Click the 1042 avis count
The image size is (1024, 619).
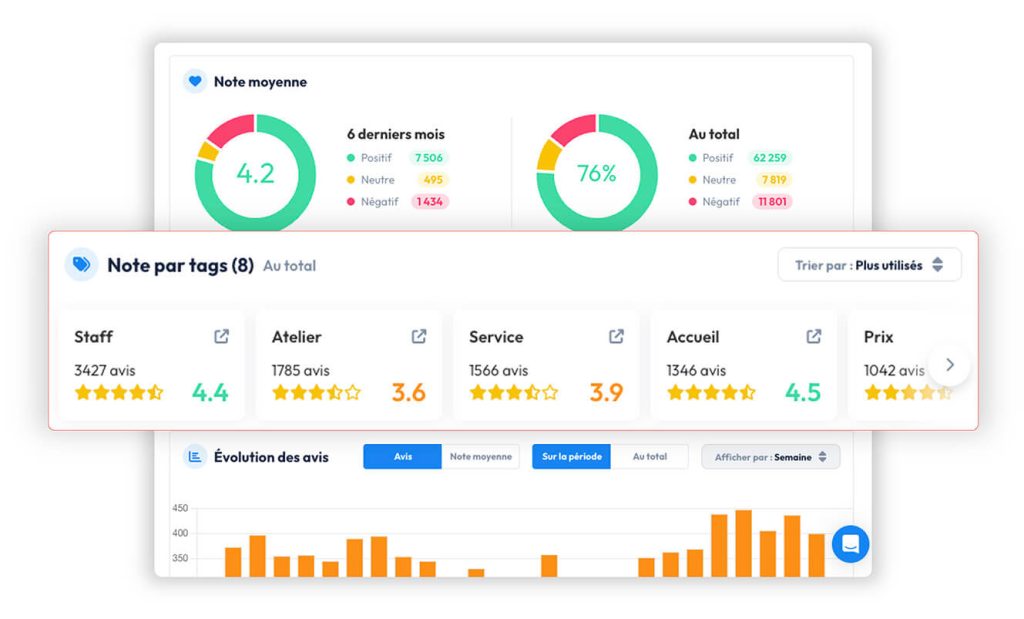click(894, 370)
